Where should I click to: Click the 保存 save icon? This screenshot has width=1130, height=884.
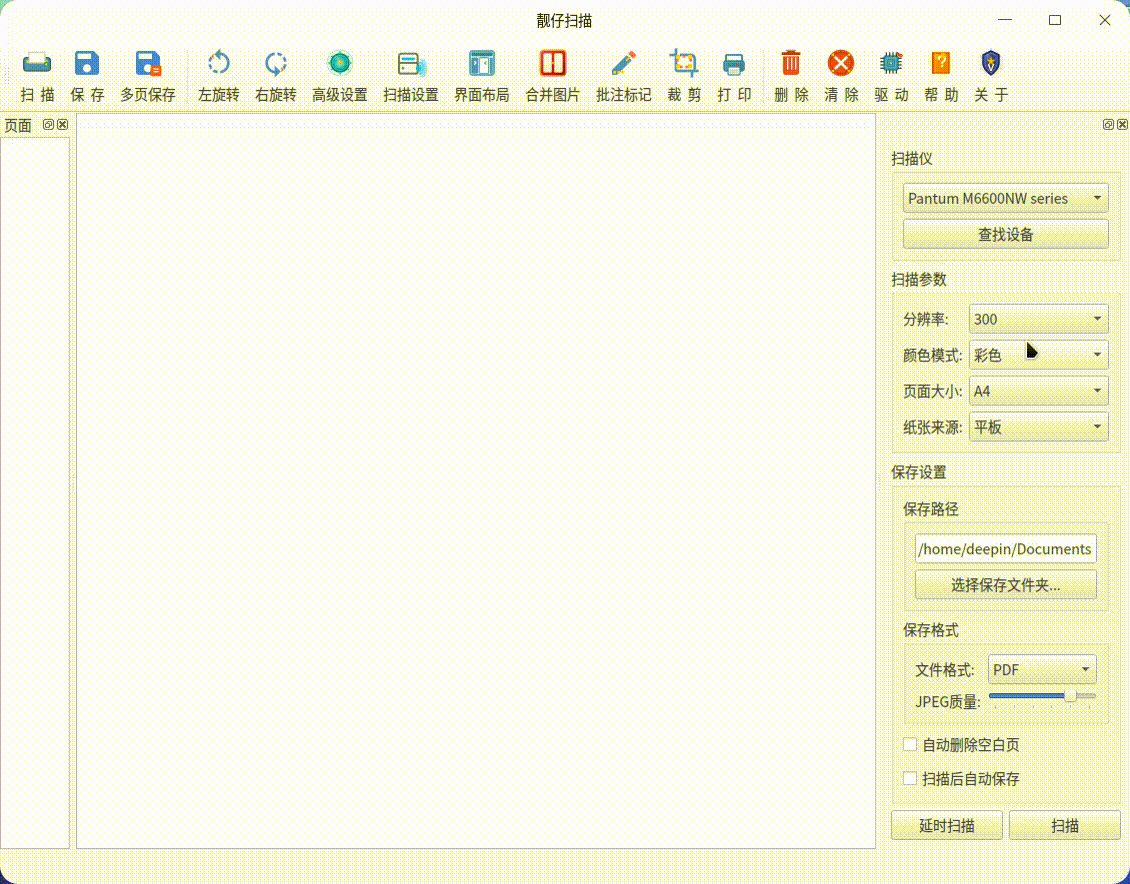click(x=87, y=63)
